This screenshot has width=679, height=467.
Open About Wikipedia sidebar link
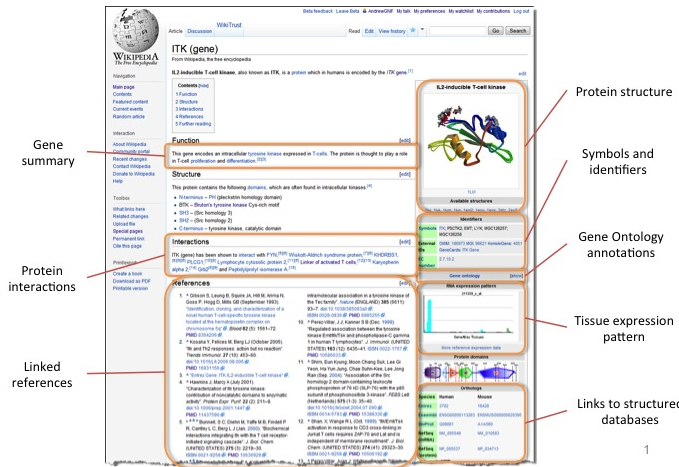[x=129, y=144]
